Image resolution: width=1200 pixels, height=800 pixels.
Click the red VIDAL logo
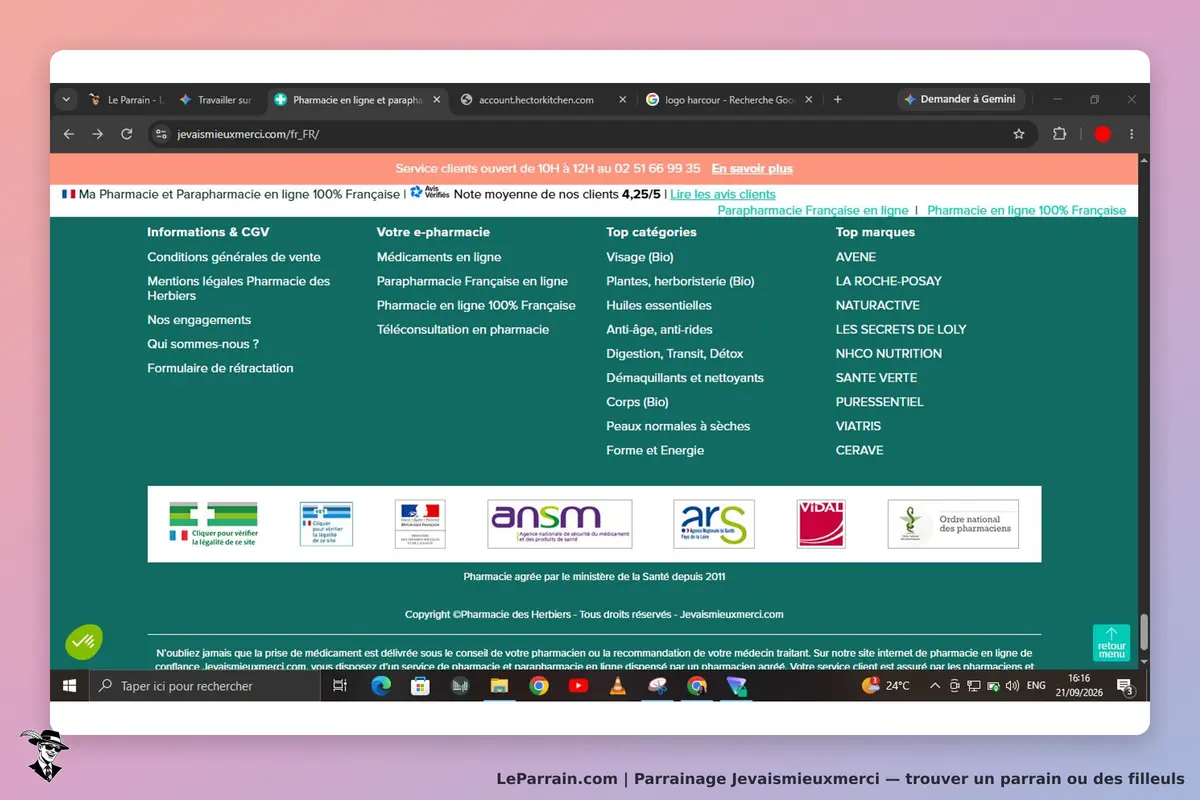821,524
